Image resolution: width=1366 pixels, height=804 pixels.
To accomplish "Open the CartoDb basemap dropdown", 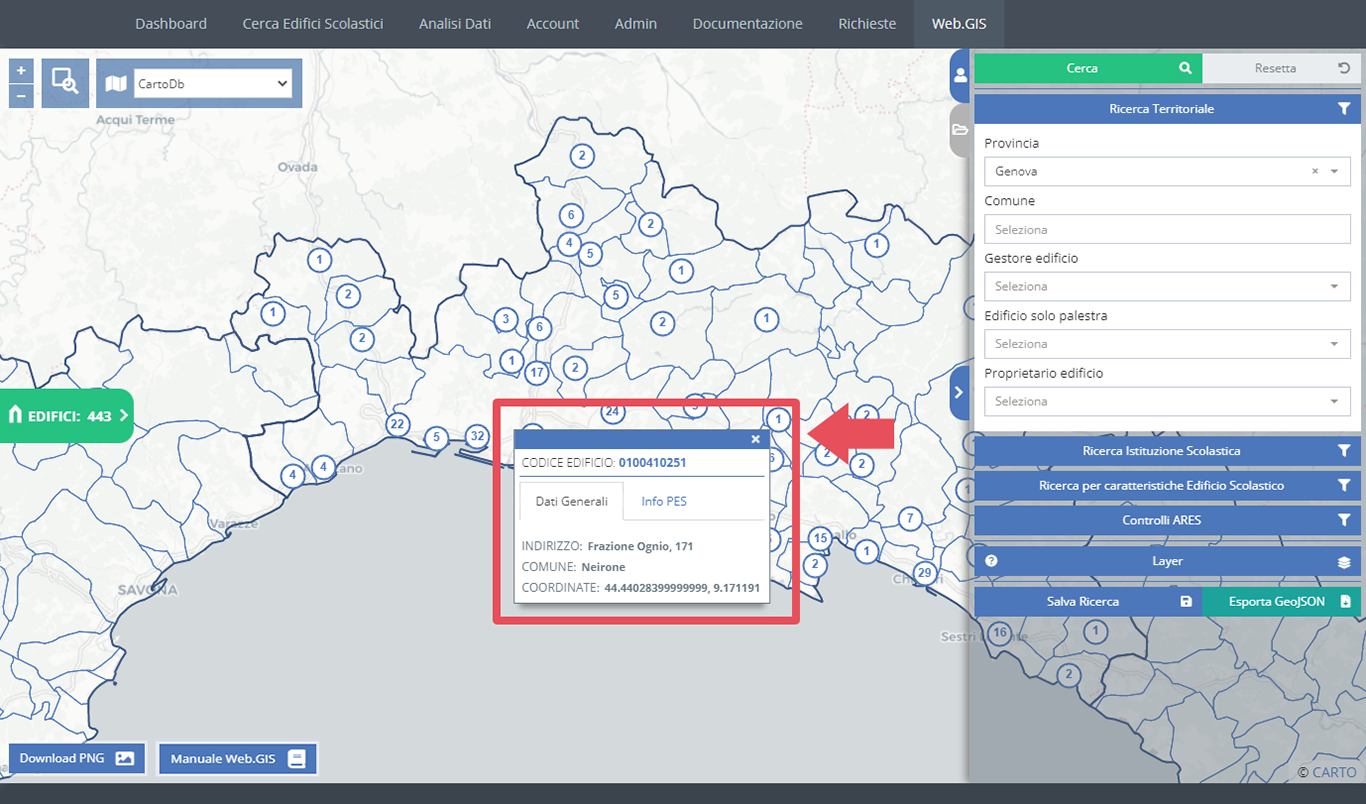I will [x=212, y=84].
